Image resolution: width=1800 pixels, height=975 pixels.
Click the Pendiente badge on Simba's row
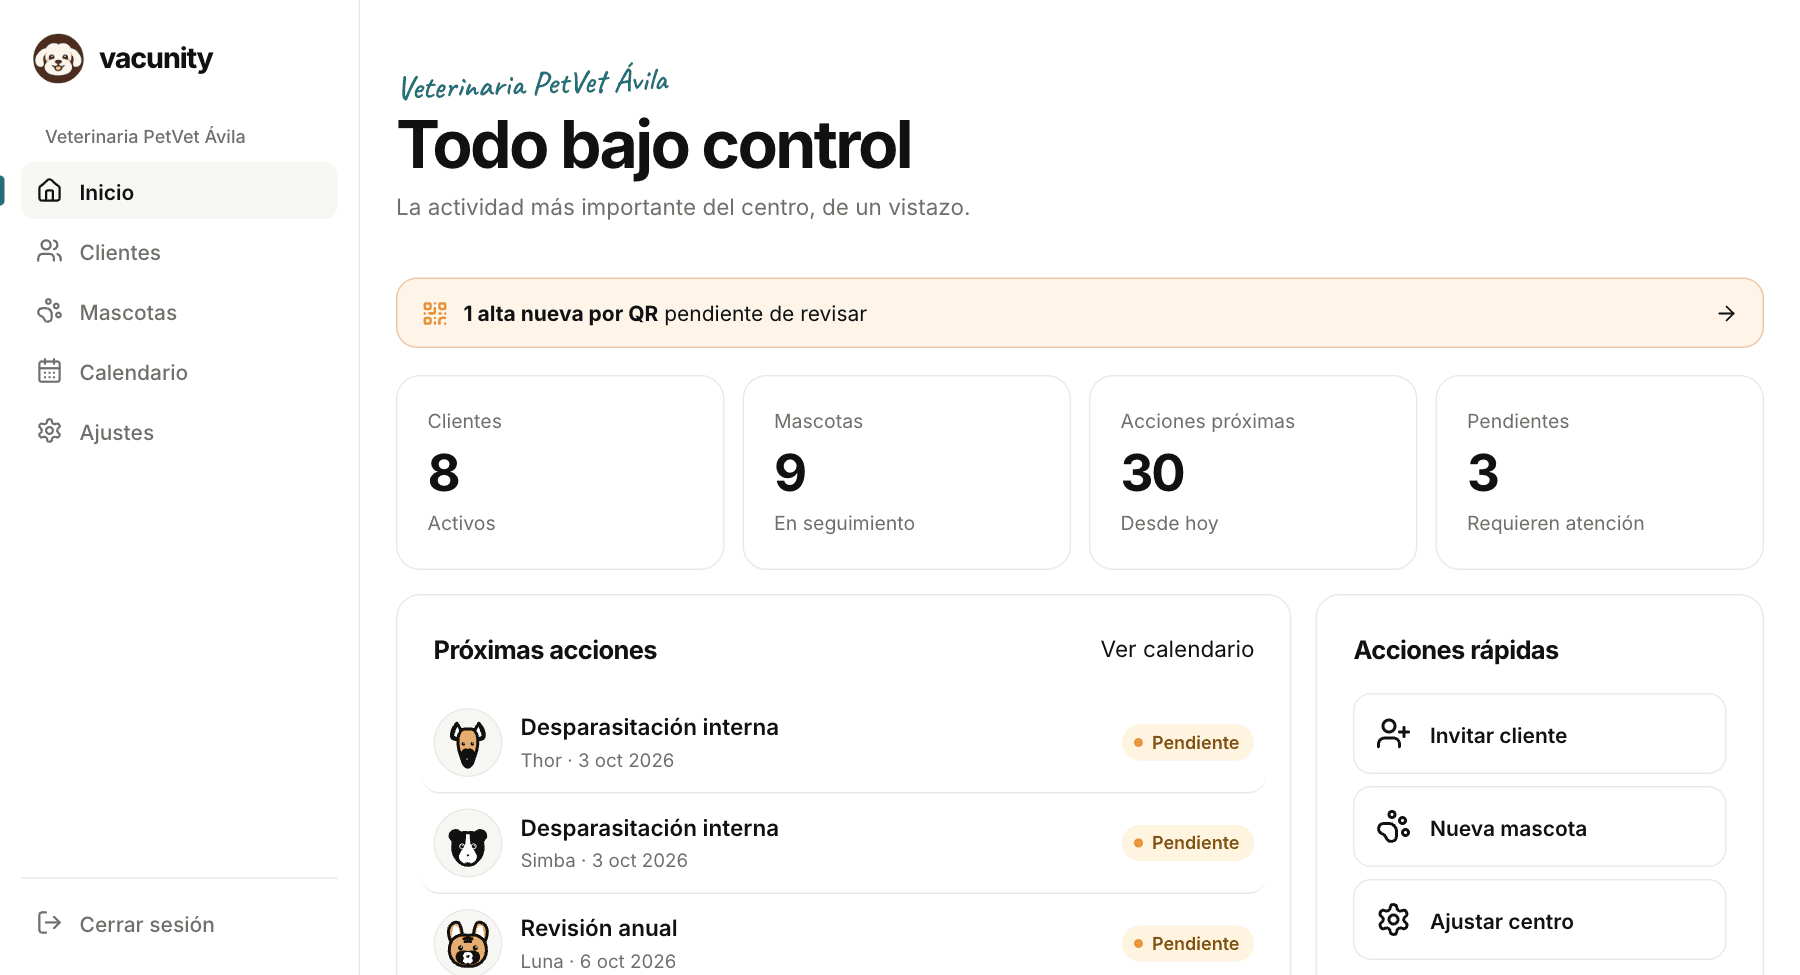coord(1187,842)
